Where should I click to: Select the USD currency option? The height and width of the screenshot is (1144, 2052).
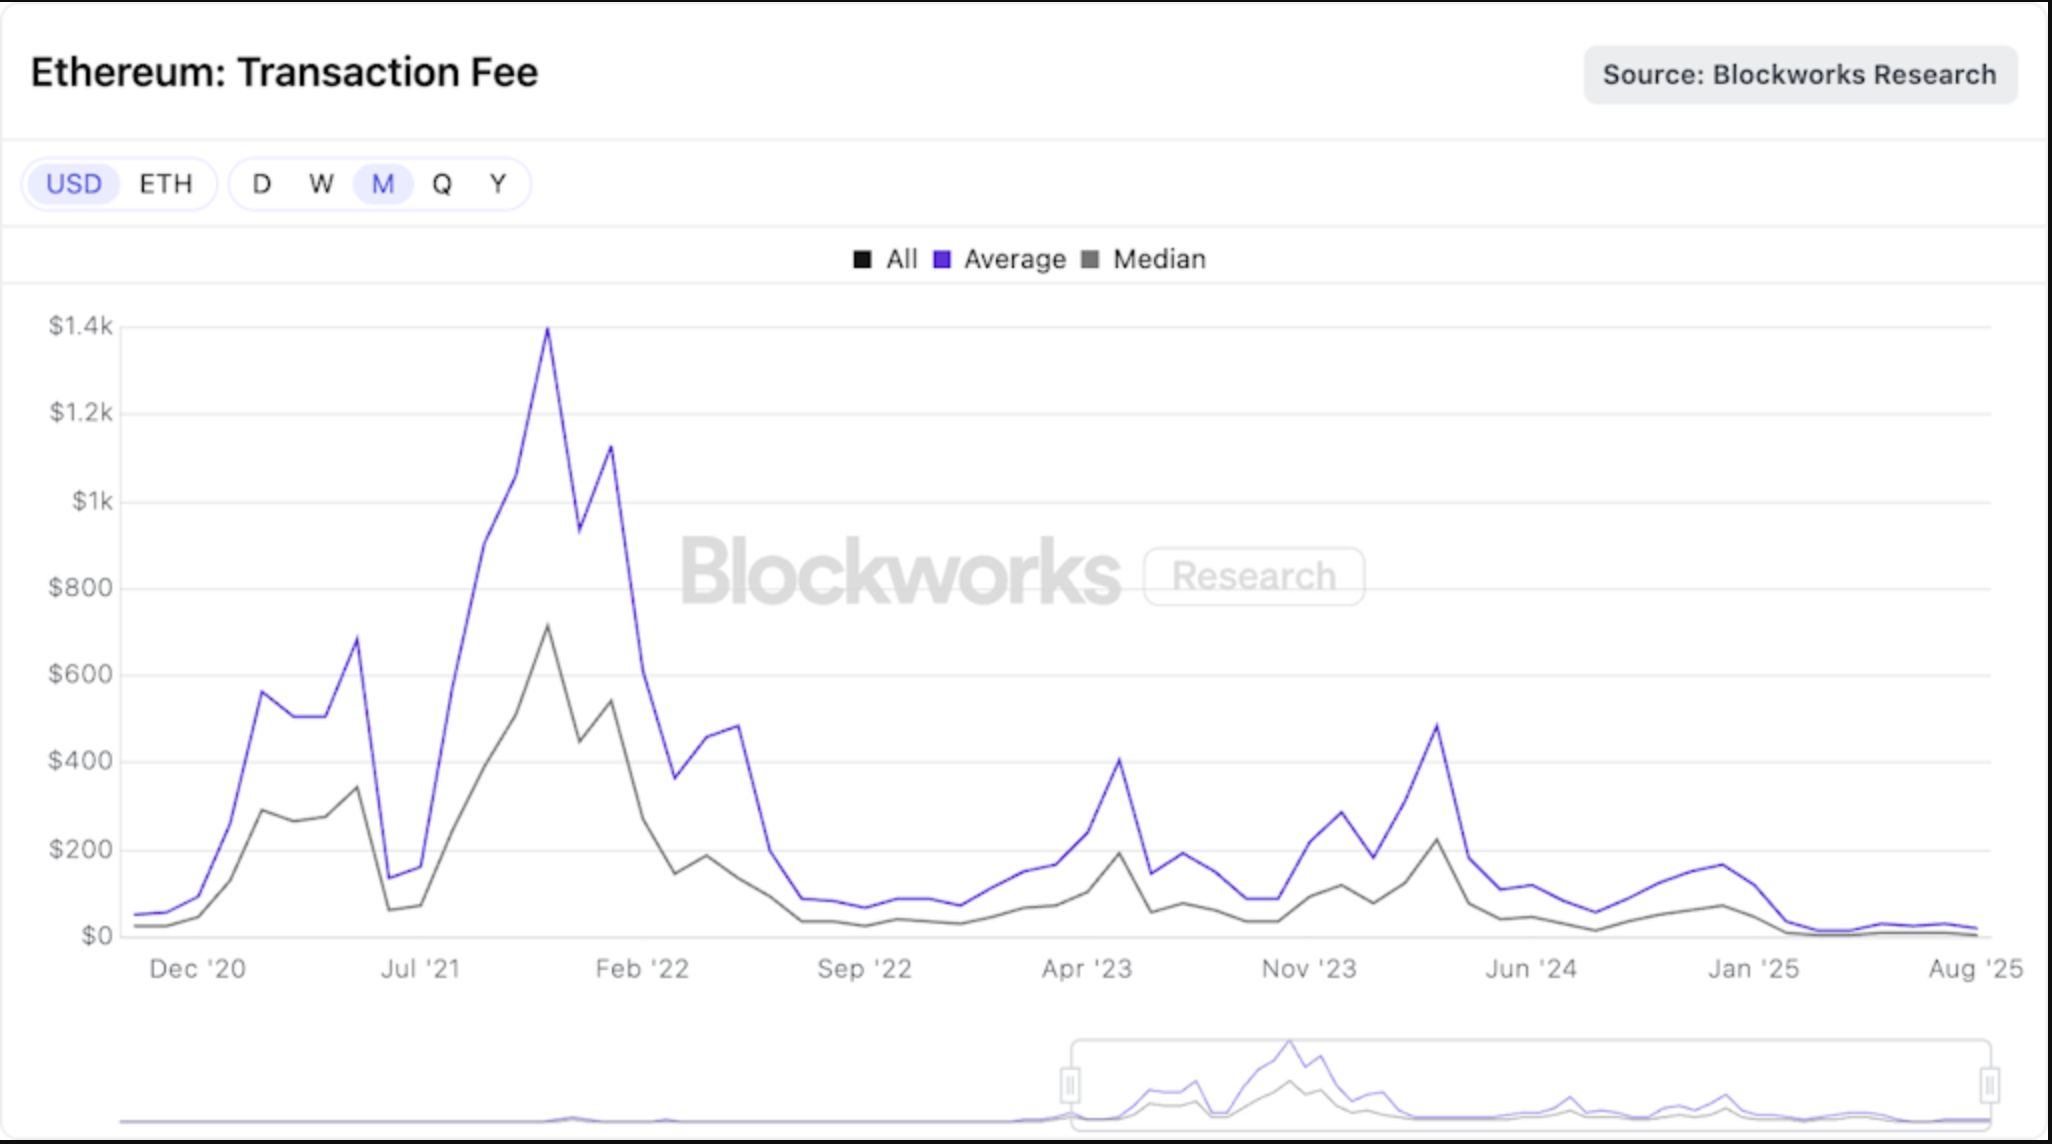pyautogui.click(x=74, y=183)
